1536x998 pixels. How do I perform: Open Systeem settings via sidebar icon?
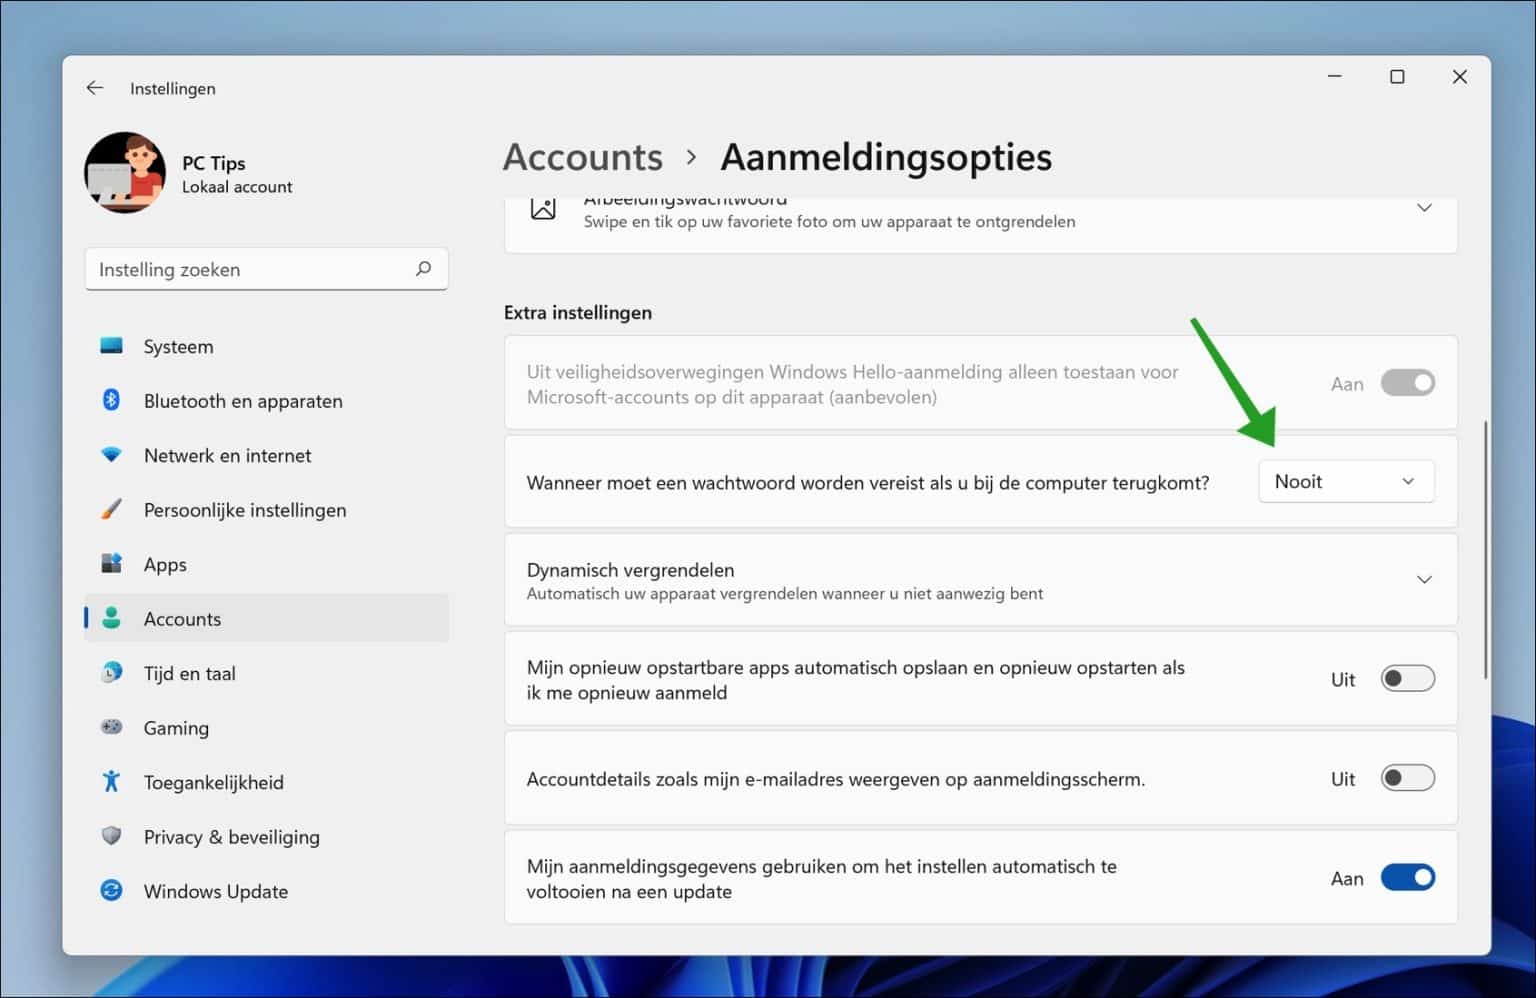tap(113, 346)
